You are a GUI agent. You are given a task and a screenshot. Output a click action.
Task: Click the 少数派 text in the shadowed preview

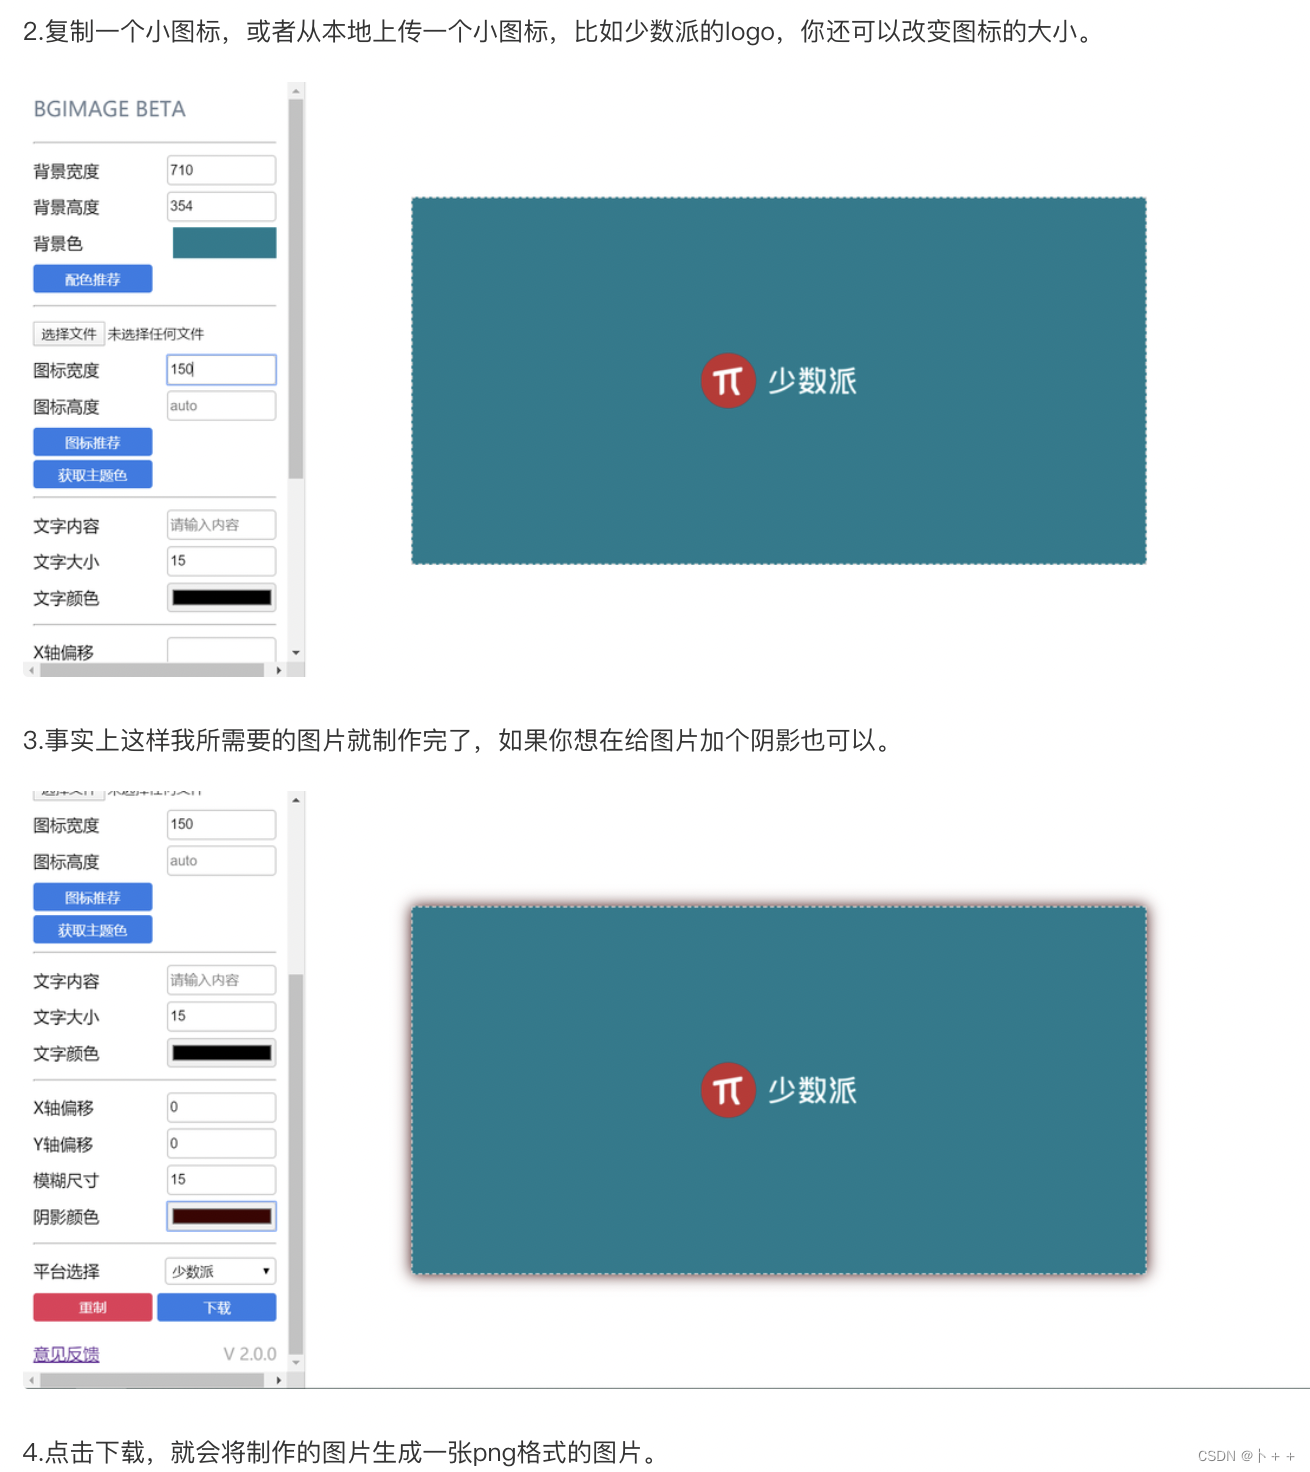pos(812,1090)
